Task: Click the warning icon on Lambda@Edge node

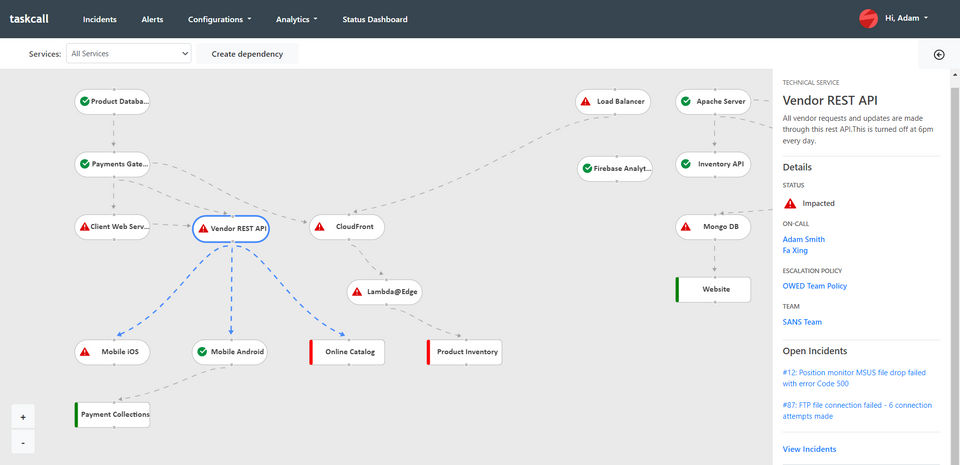Action: point(357,292)
